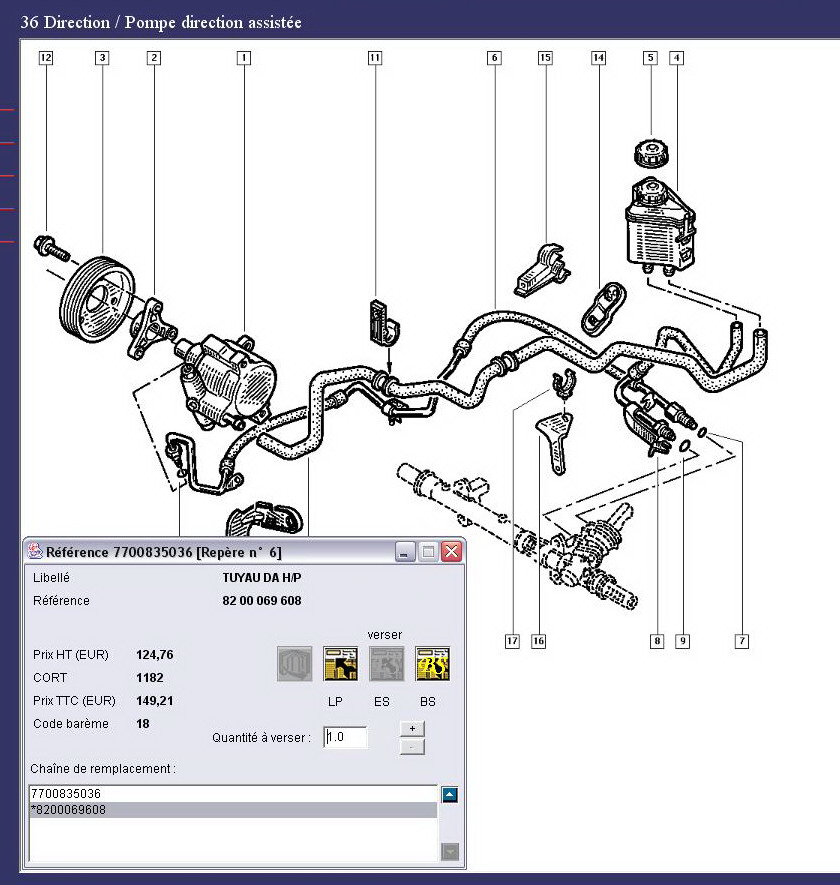Select 7700835036 in the replacement chain list
Screen dimensions: 840x885
pos(232,793)
